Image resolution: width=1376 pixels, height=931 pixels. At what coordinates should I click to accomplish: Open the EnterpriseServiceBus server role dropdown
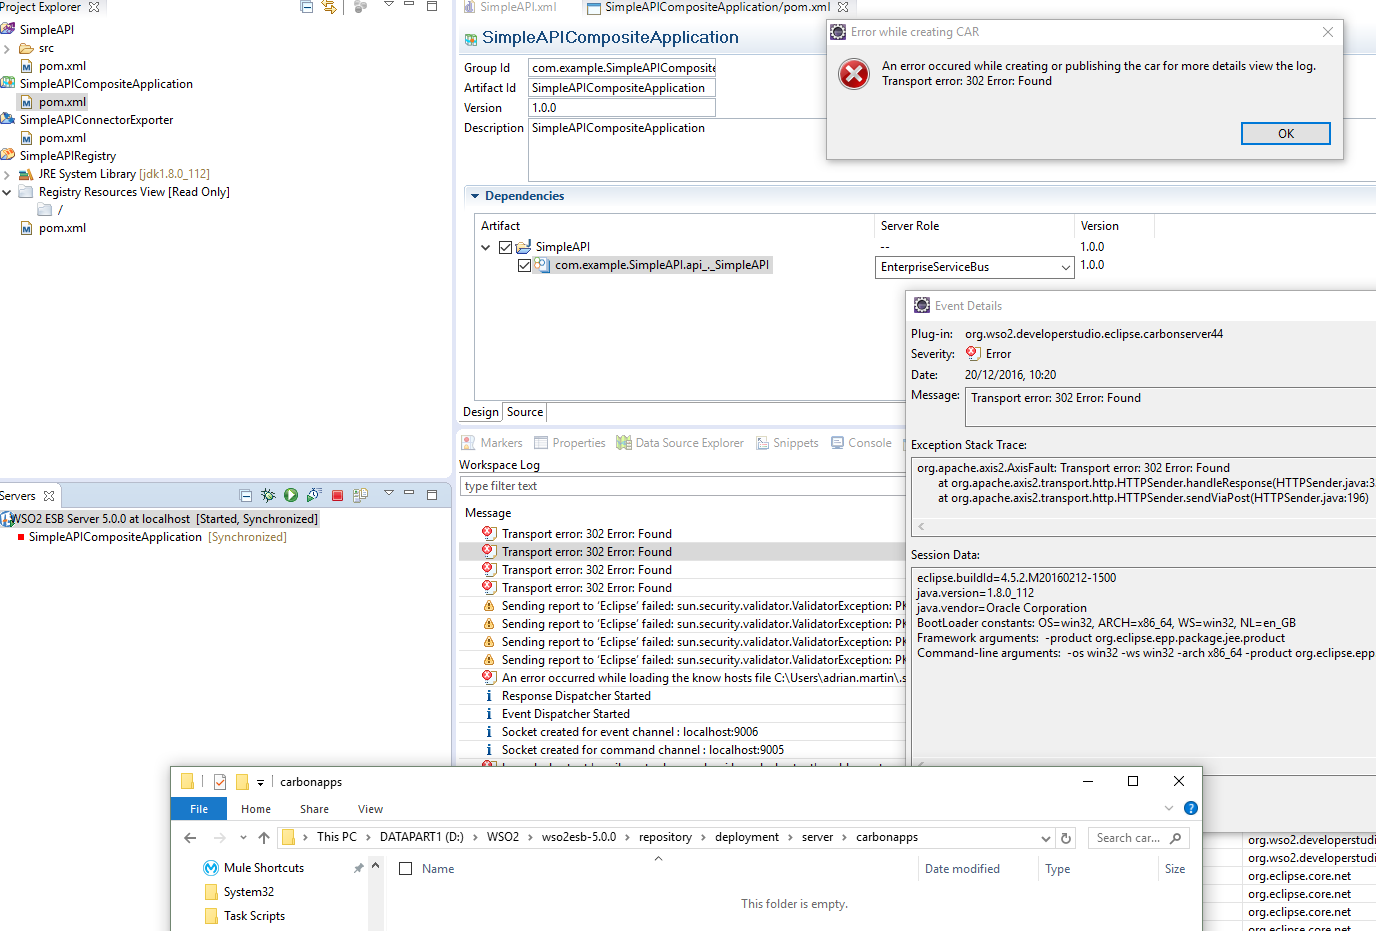click(x=1065, y=268)
